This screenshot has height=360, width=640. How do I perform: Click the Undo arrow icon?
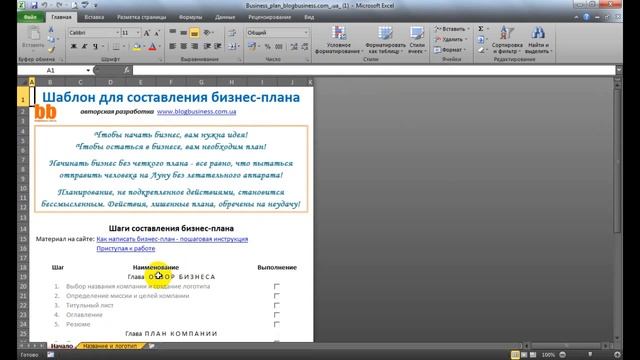pos(44,5)
